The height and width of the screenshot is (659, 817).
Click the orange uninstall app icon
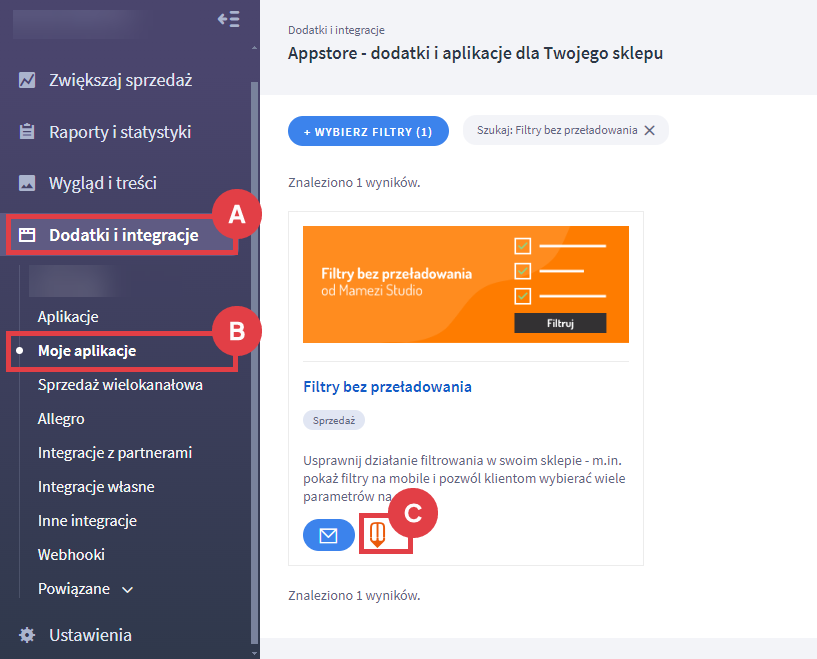point(377,535)
